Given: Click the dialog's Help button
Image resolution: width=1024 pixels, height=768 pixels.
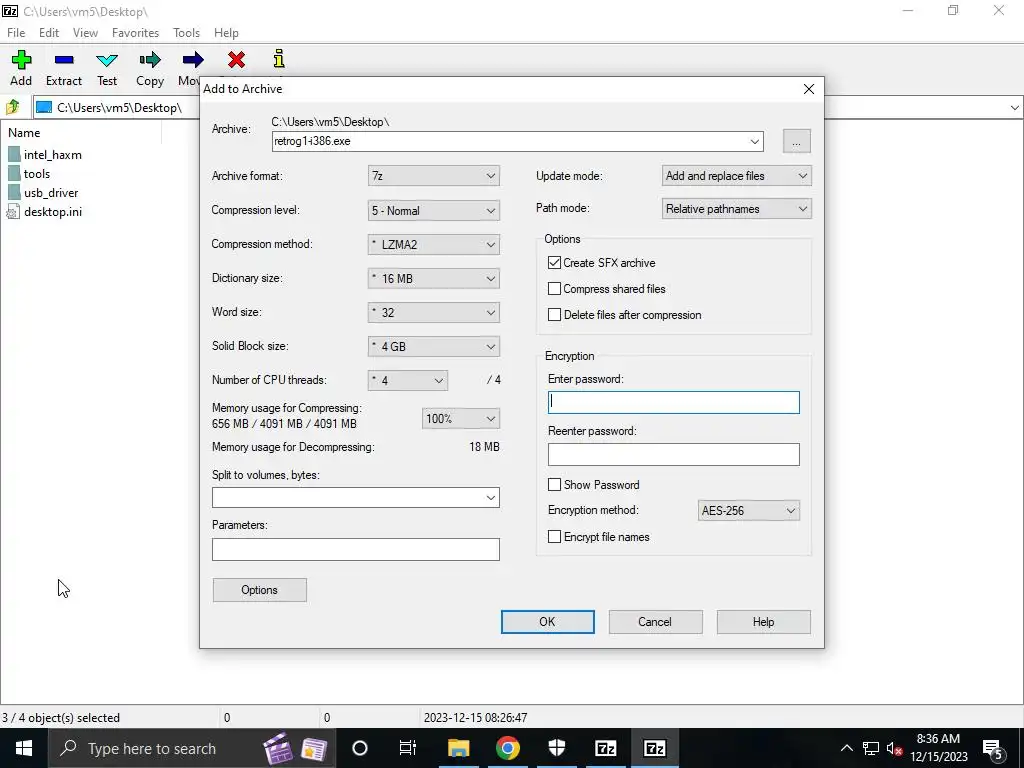Looking at the screenshot, I should (763, 622).
